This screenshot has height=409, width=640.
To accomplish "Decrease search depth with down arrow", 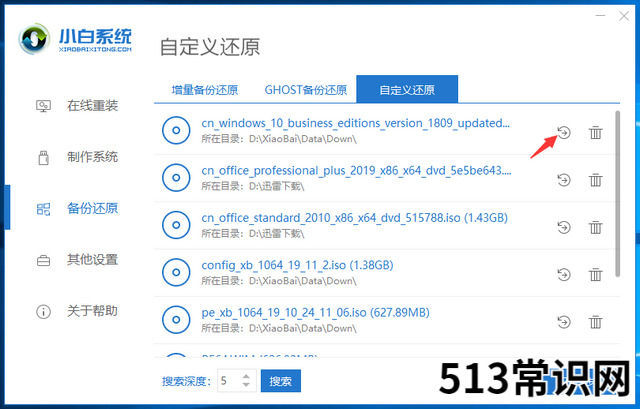I will (246, 385).
